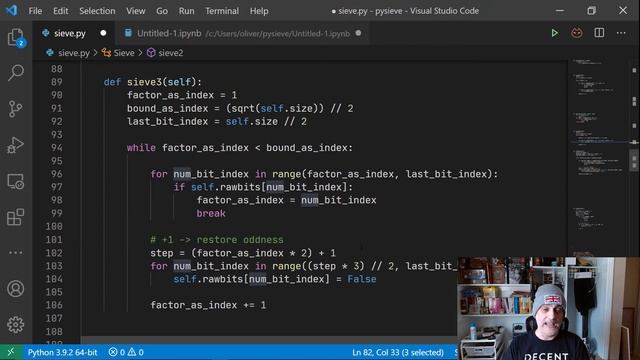The height and width of the screenshot is (360, 640).
Task: Click 'last_bit_index = self.size // 2' line
Action: (217, 122)
